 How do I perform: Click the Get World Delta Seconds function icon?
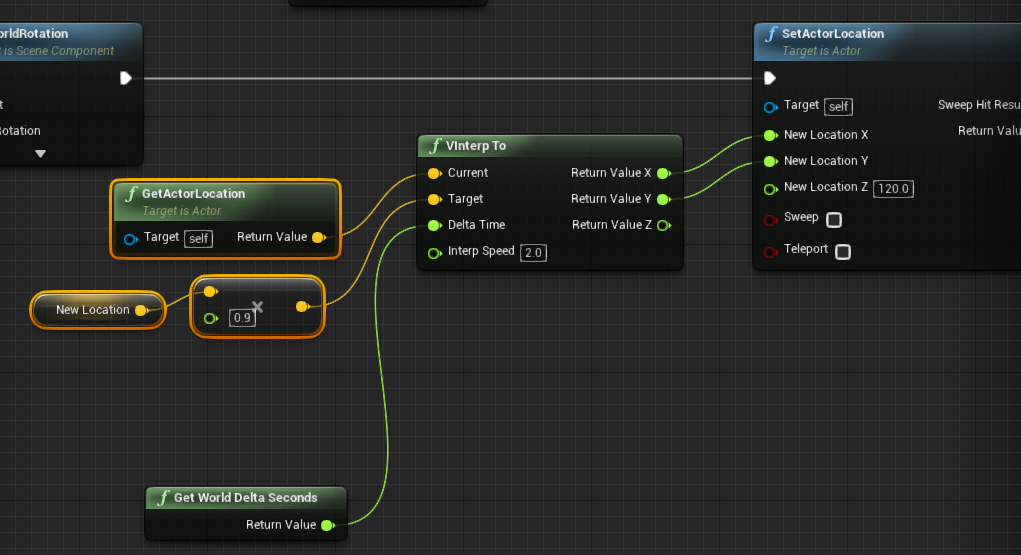tap(163, 498)
